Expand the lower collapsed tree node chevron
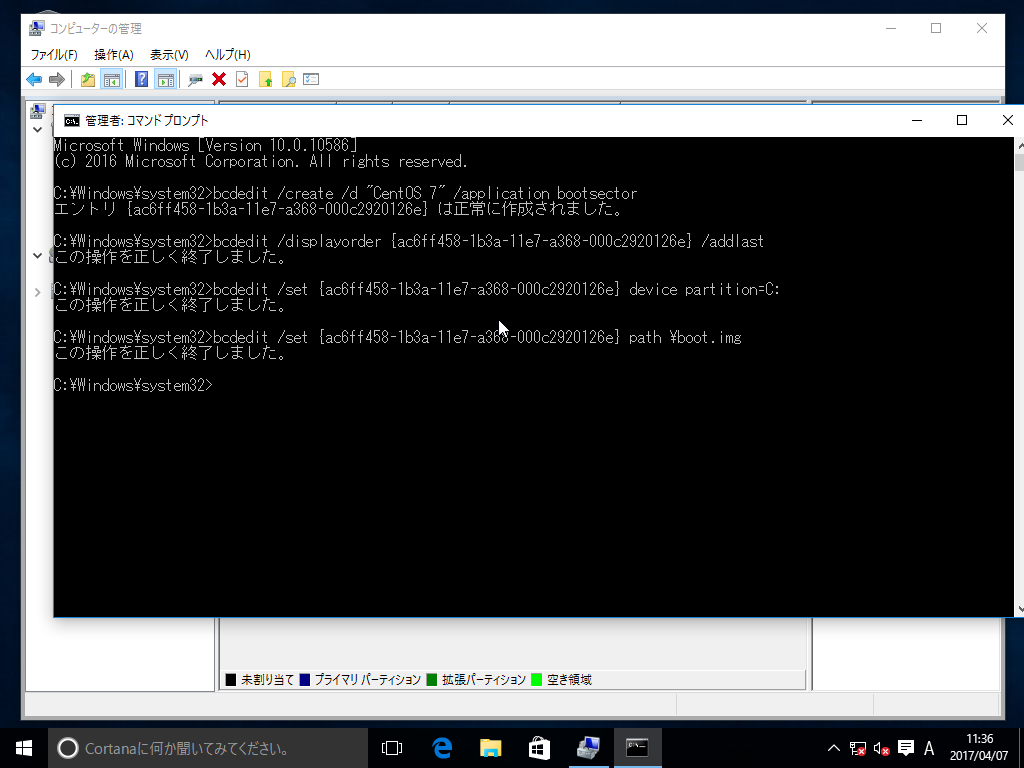This screenshot has width=1024, height=768. click(37, 292)
